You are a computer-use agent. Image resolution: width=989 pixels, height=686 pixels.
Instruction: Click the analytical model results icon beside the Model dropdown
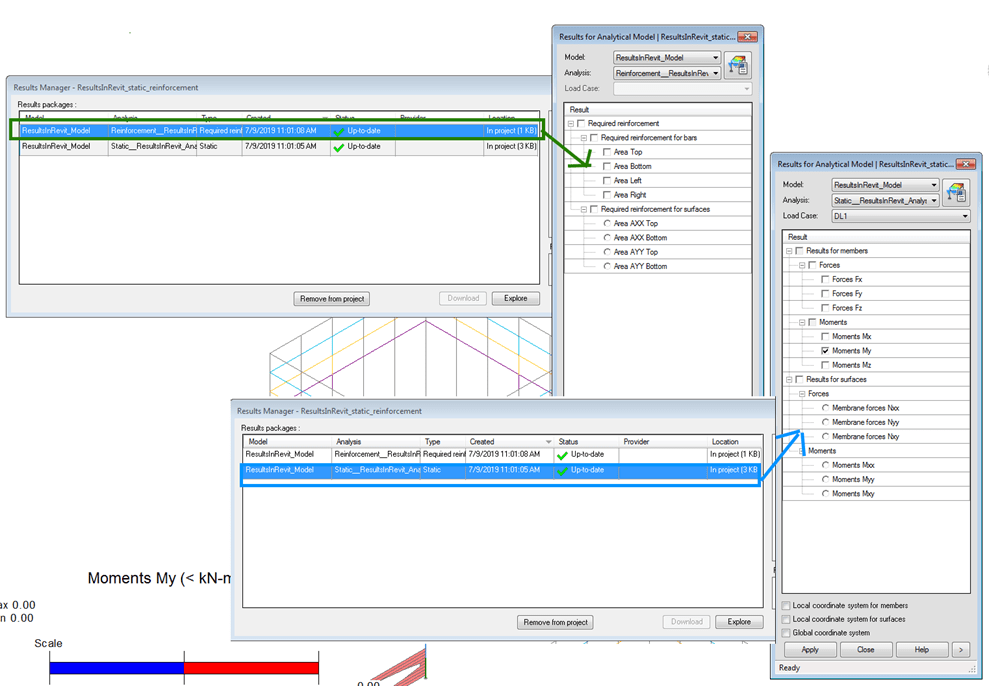pos(738,63)
